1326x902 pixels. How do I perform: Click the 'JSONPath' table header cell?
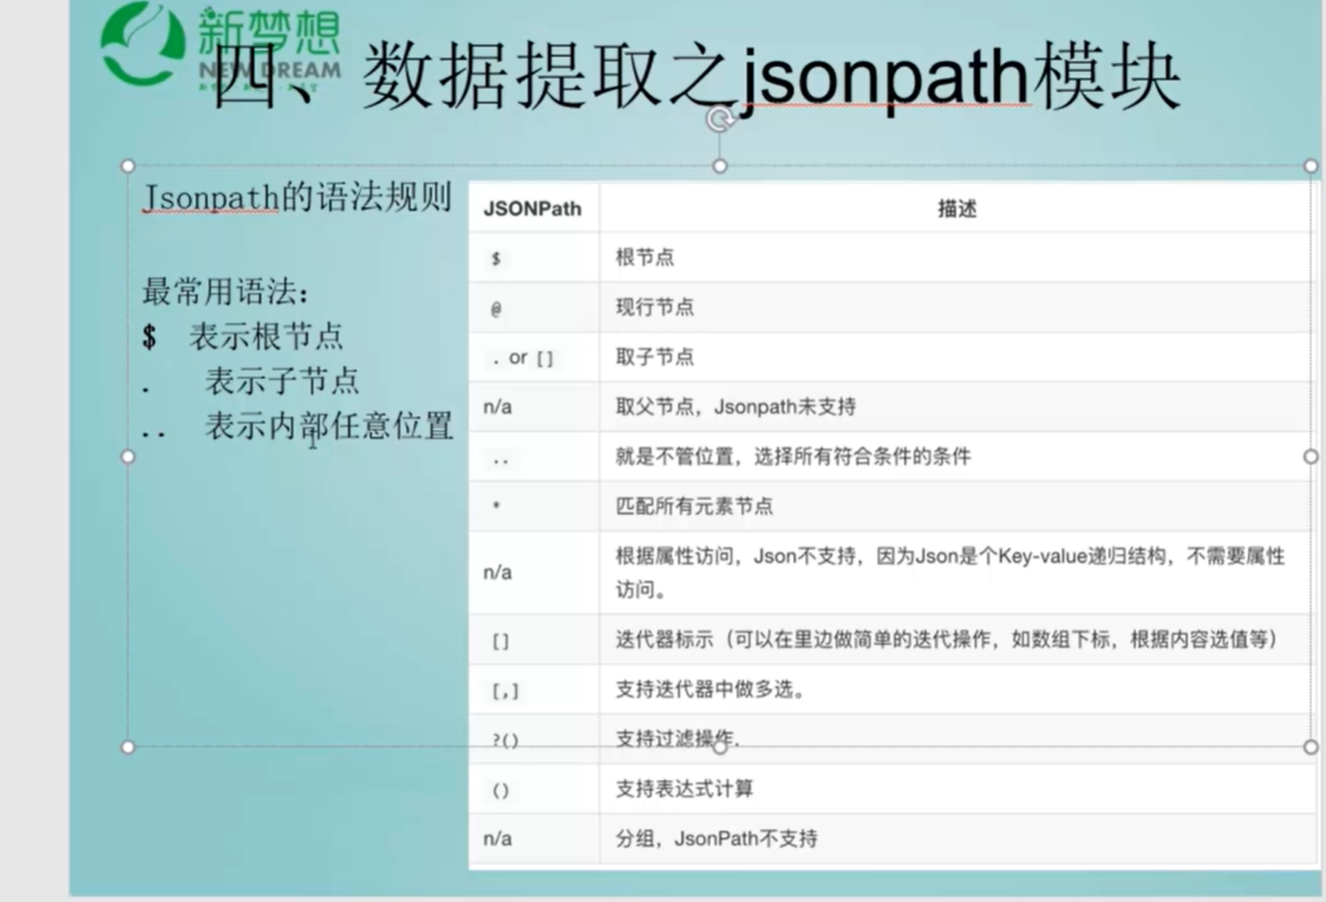click(x=534, y=208)
